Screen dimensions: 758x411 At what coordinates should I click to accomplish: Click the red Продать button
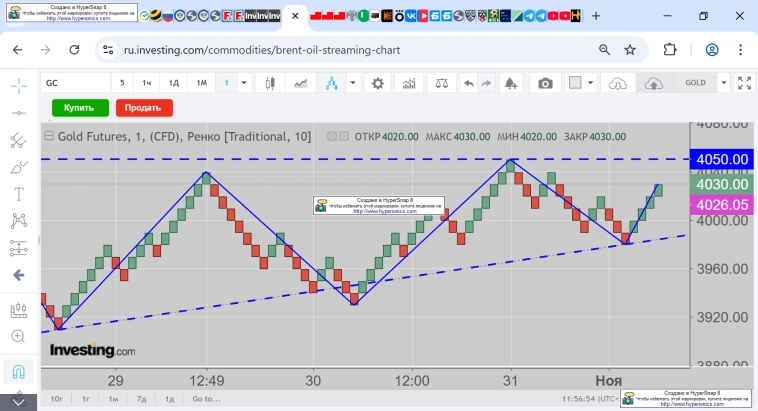[x=144, y=108]
